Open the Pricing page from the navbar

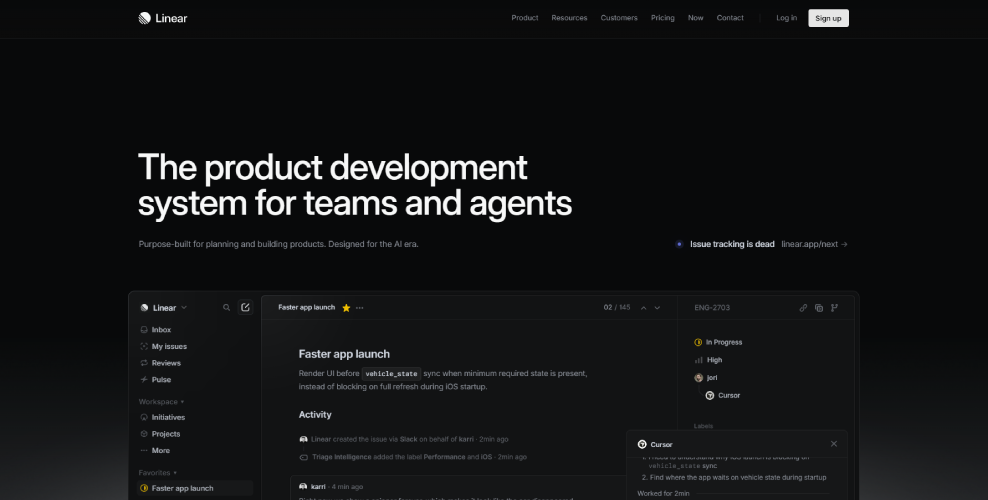[x=662, y=18]
